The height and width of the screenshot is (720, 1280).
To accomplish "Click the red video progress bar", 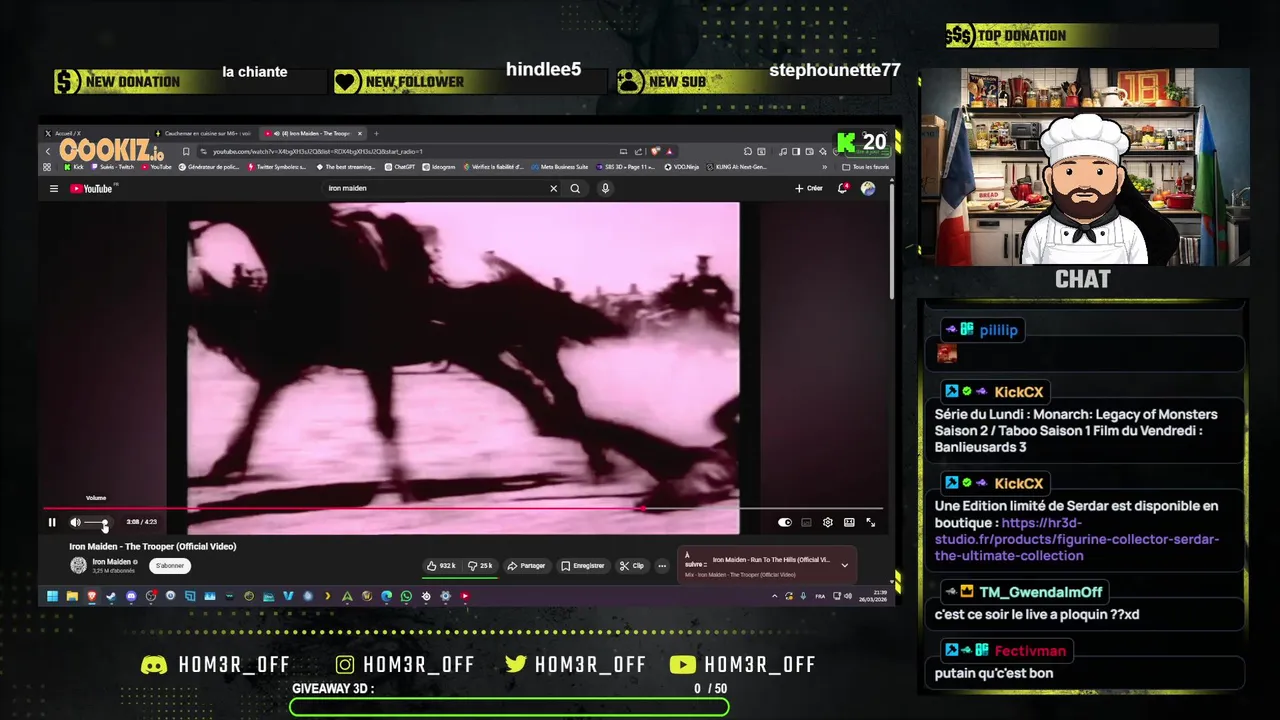I will [462, 508].
